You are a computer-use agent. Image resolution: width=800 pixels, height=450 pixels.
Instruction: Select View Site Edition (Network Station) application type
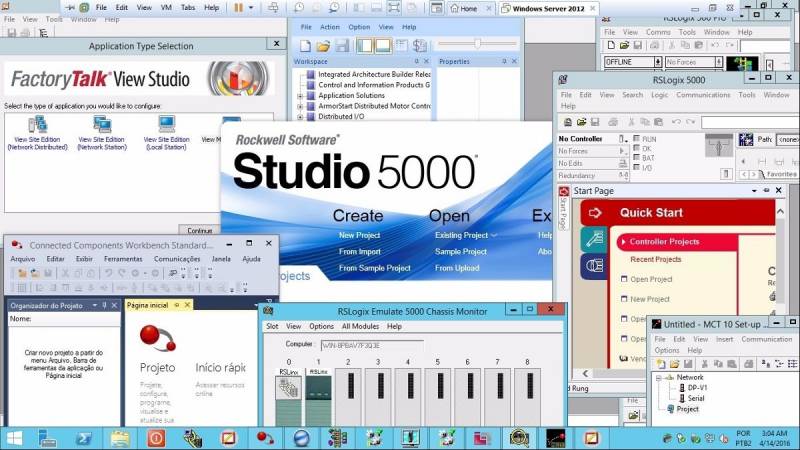(102, 133)
